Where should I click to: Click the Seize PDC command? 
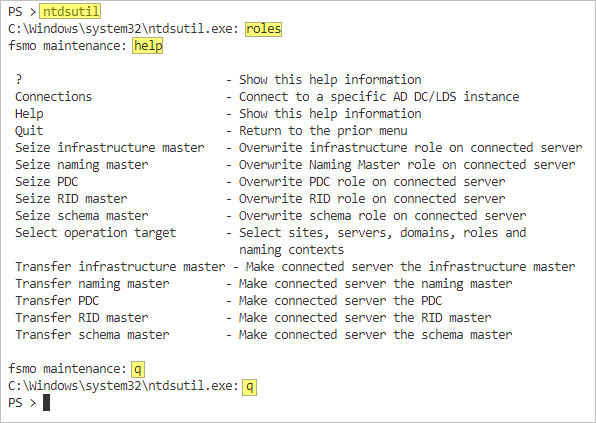[46, 182]
